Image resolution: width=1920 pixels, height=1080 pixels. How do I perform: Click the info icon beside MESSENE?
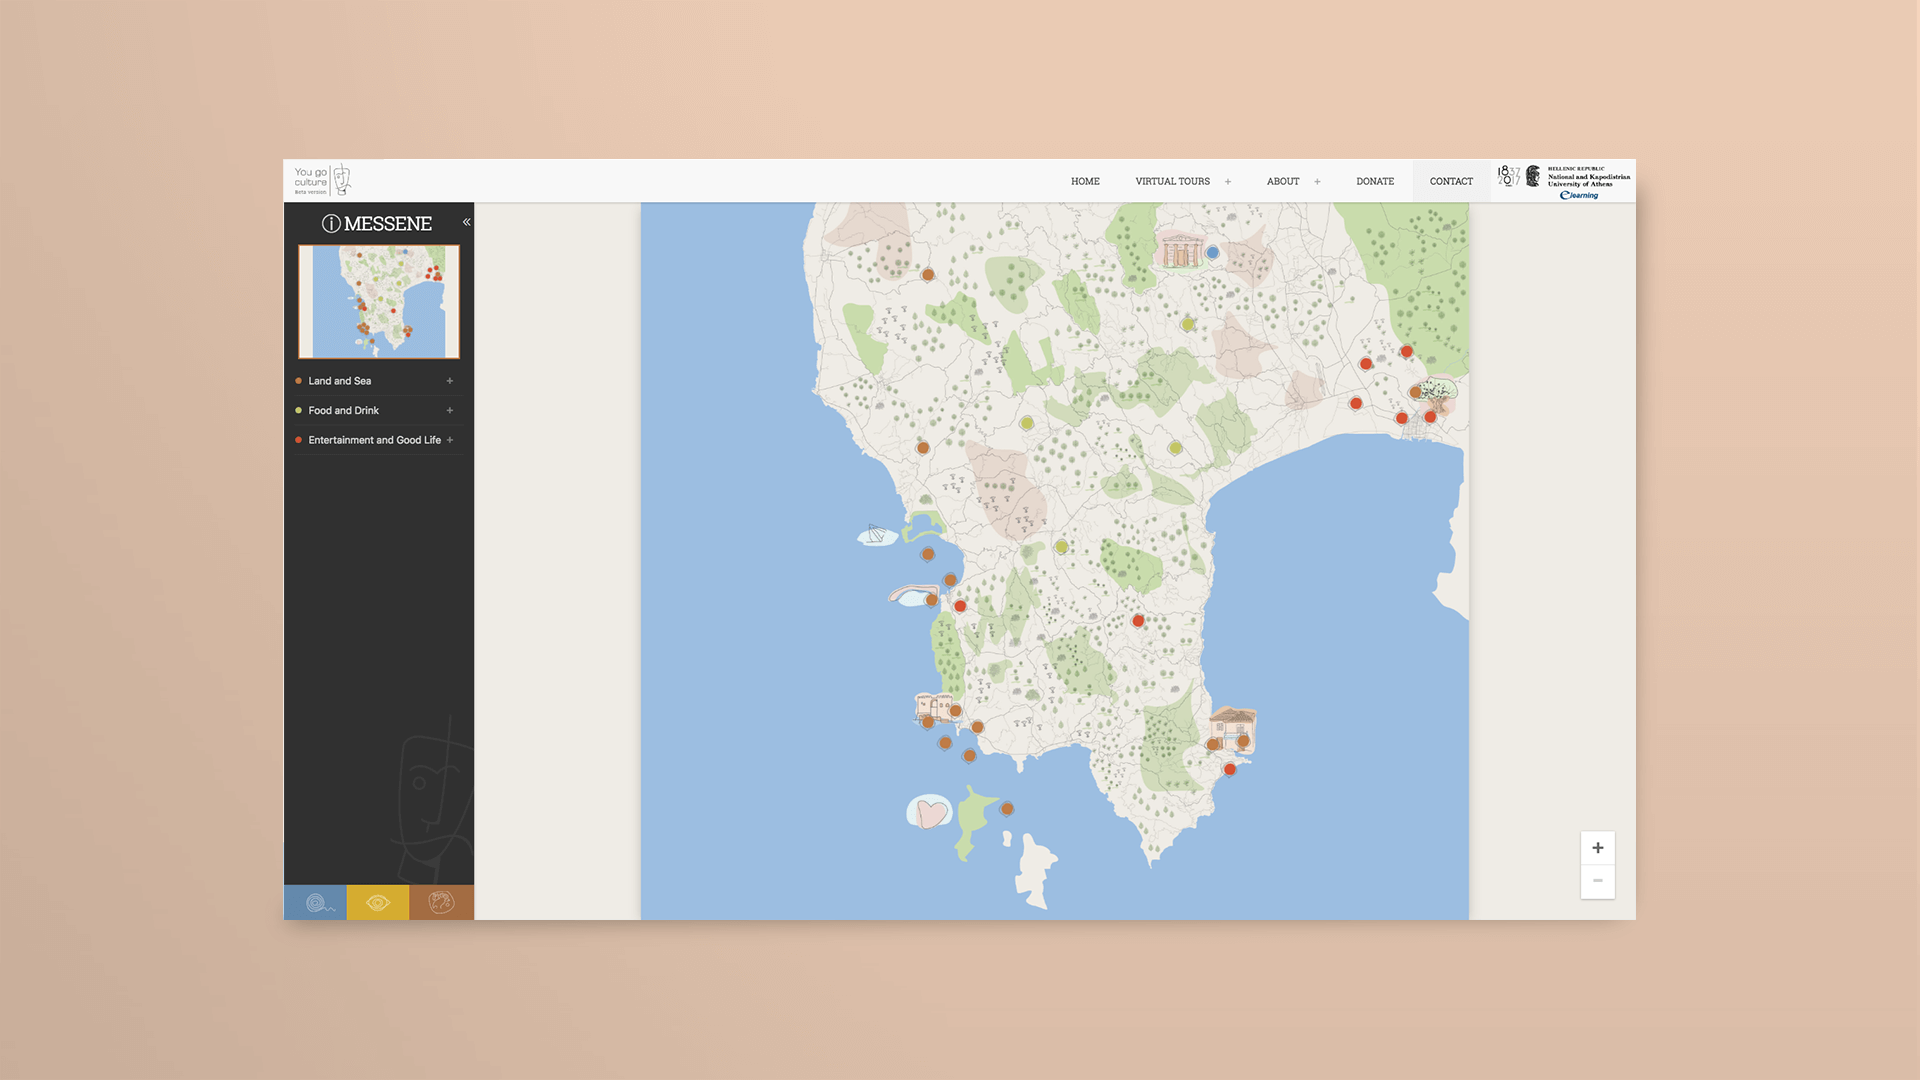(331, 224)
